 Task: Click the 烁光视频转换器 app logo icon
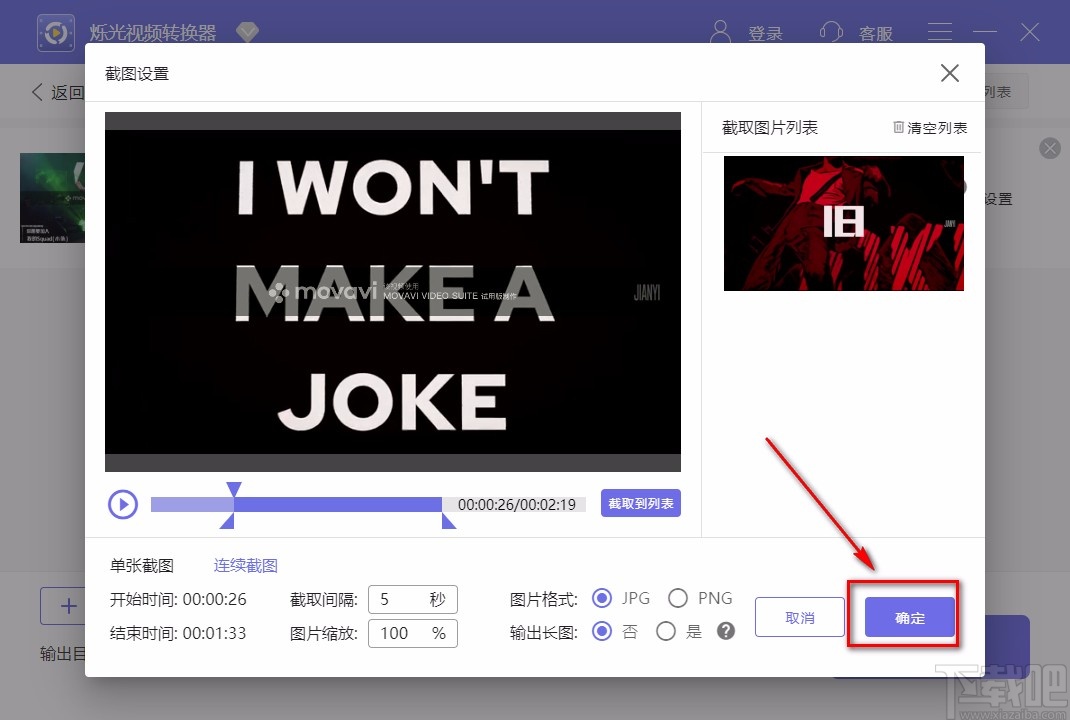click(55, 32)
